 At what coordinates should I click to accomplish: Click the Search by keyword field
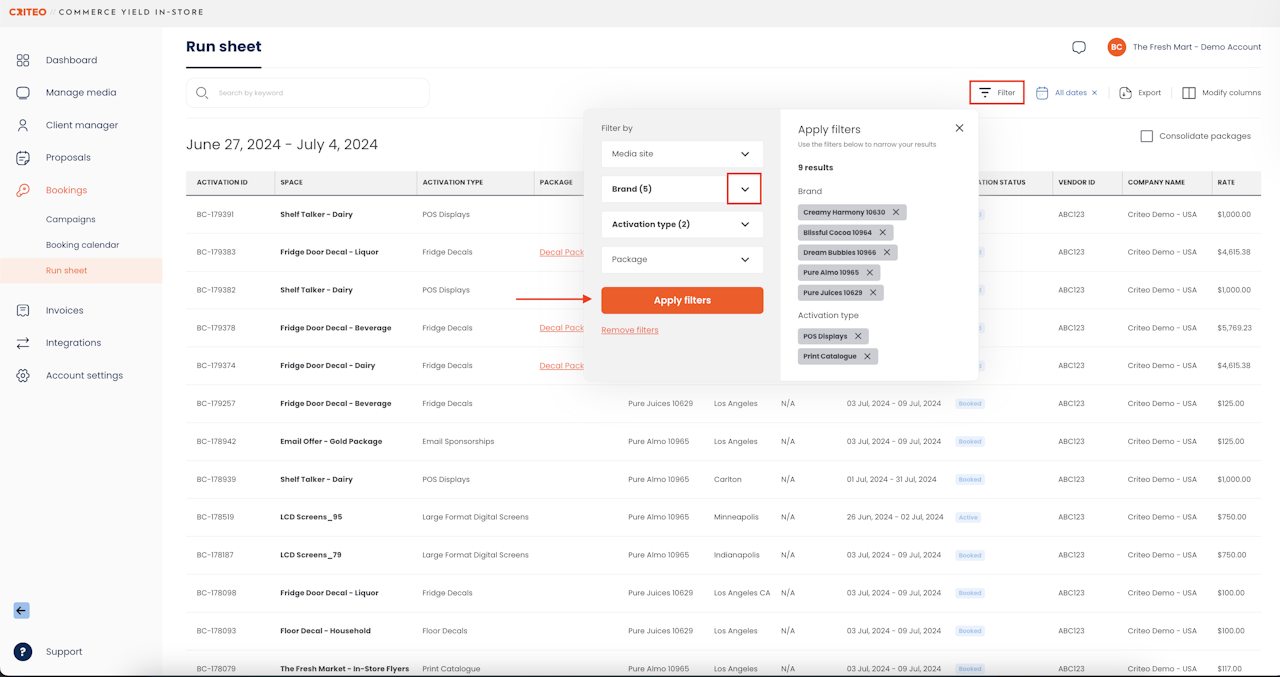pyautogui.click(x=308, y=93)
